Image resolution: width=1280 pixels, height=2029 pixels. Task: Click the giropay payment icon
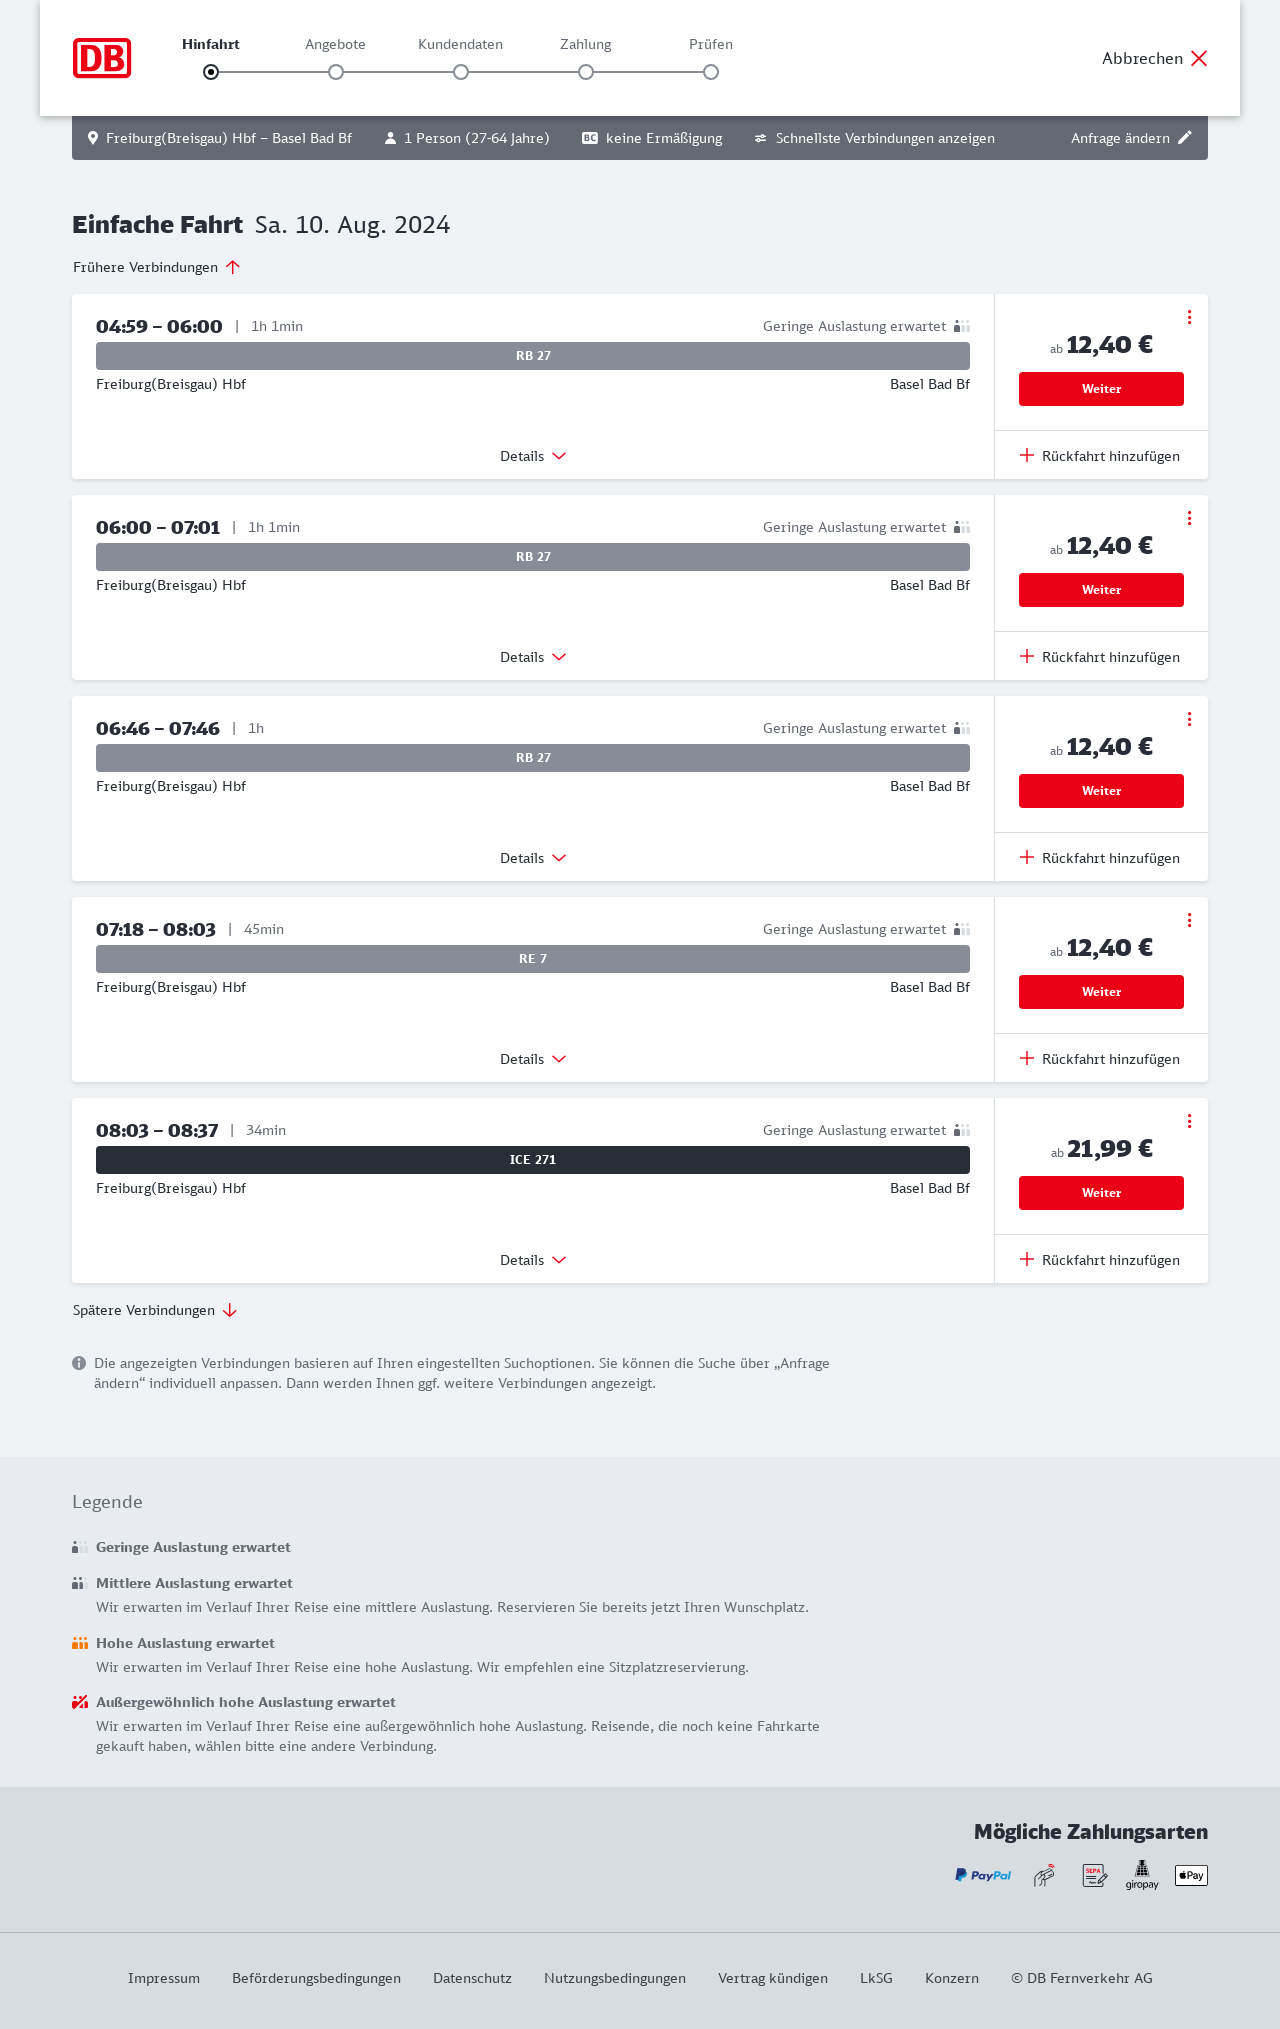(x=1142, y=1875)
